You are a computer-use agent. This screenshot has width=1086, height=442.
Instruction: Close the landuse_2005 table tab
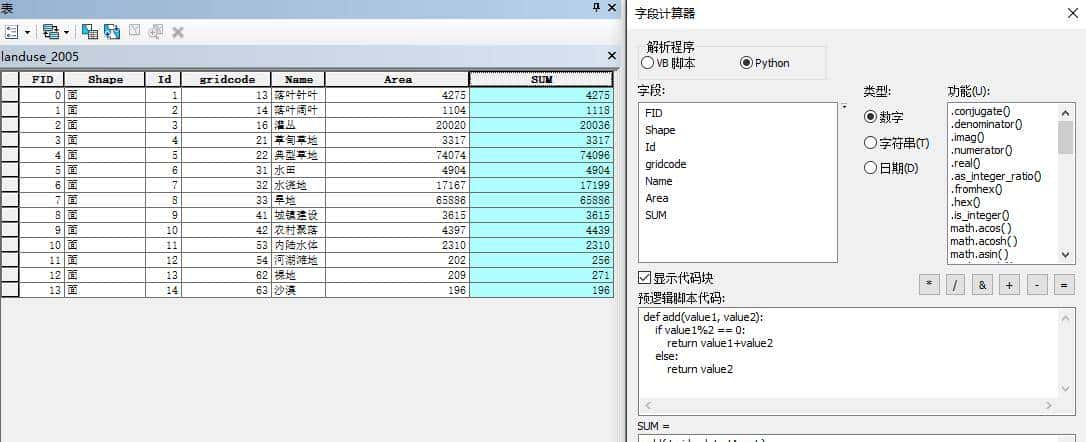pos(612,55)
